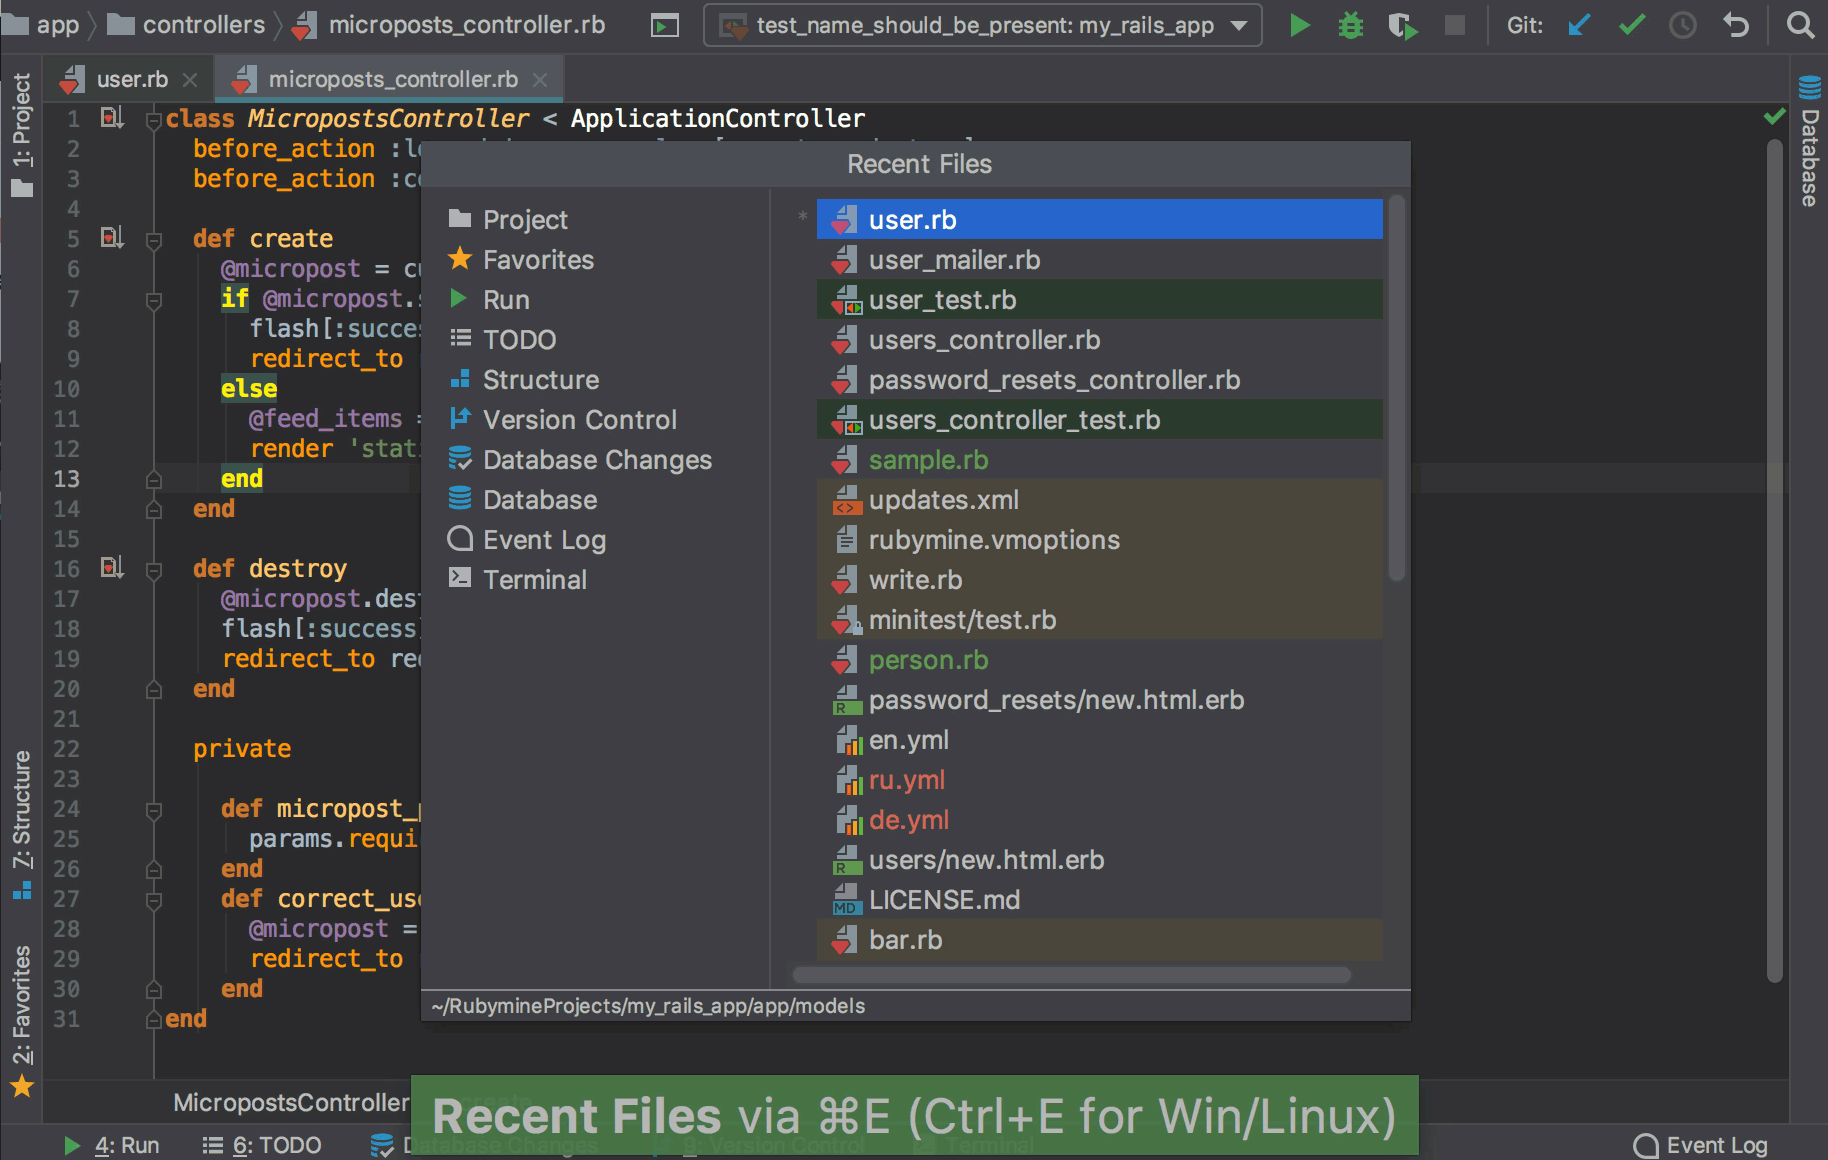Select user.rb in Recent Files

(1100, 220)
